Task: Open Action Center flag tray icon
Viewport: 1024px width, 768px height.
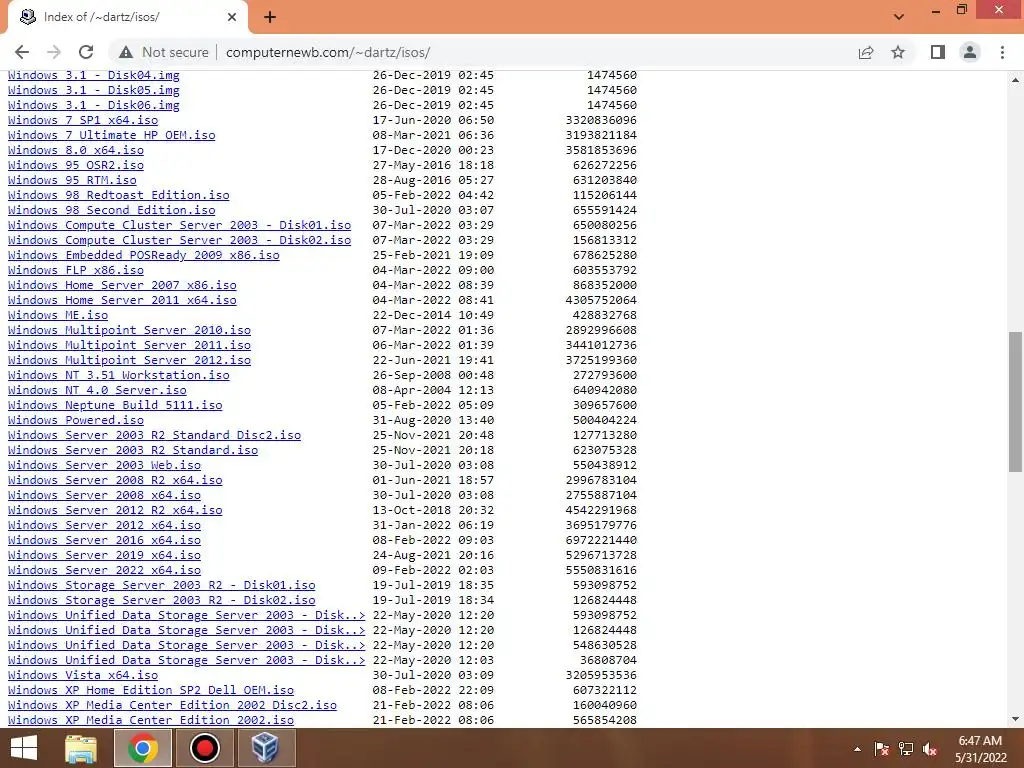Action: 882,749
